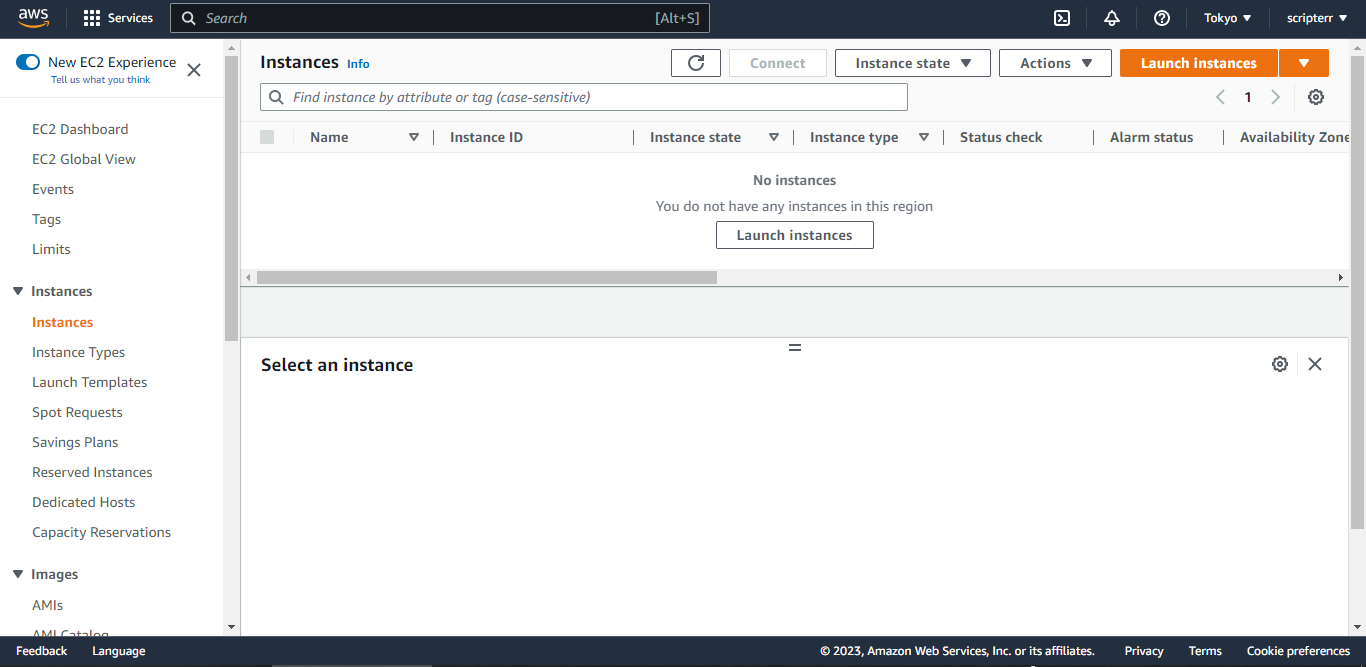Open Capacity Reservations page
Viewport: 1366px width, 667px height.
coord(101,532)
